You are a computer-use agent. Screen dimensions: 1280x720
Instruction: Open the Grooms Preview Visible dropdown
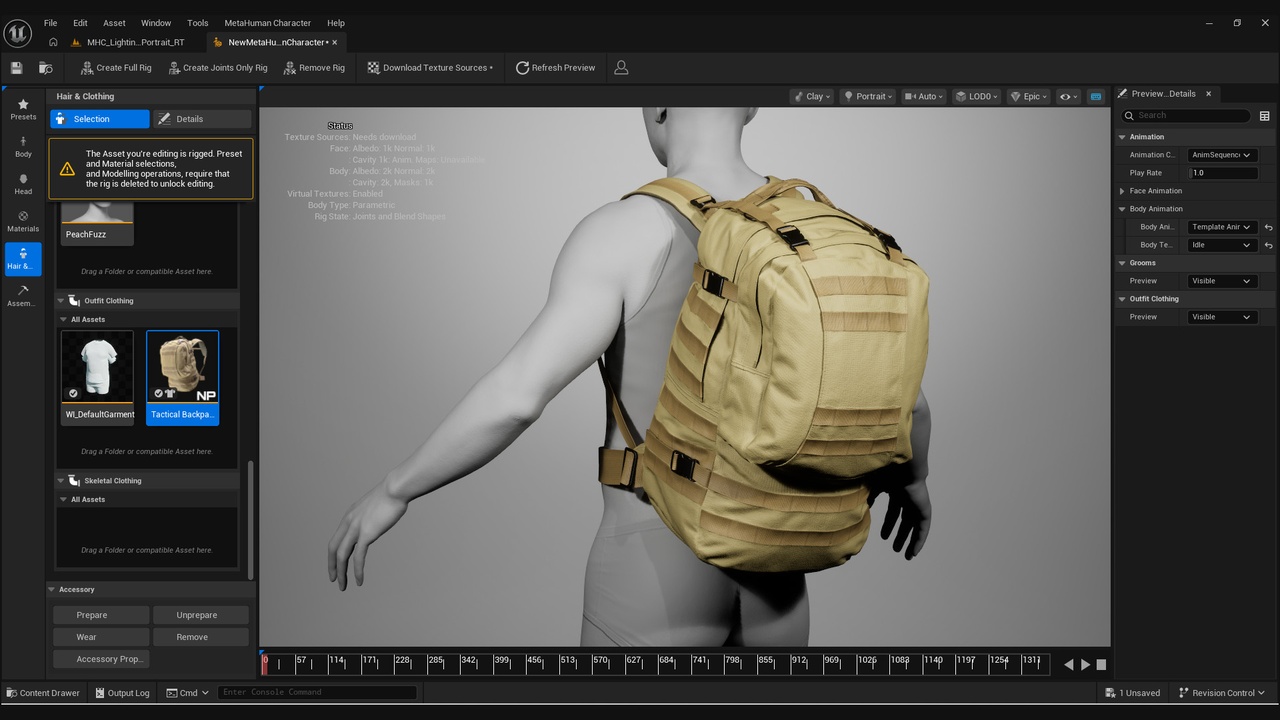[1222, 281]
